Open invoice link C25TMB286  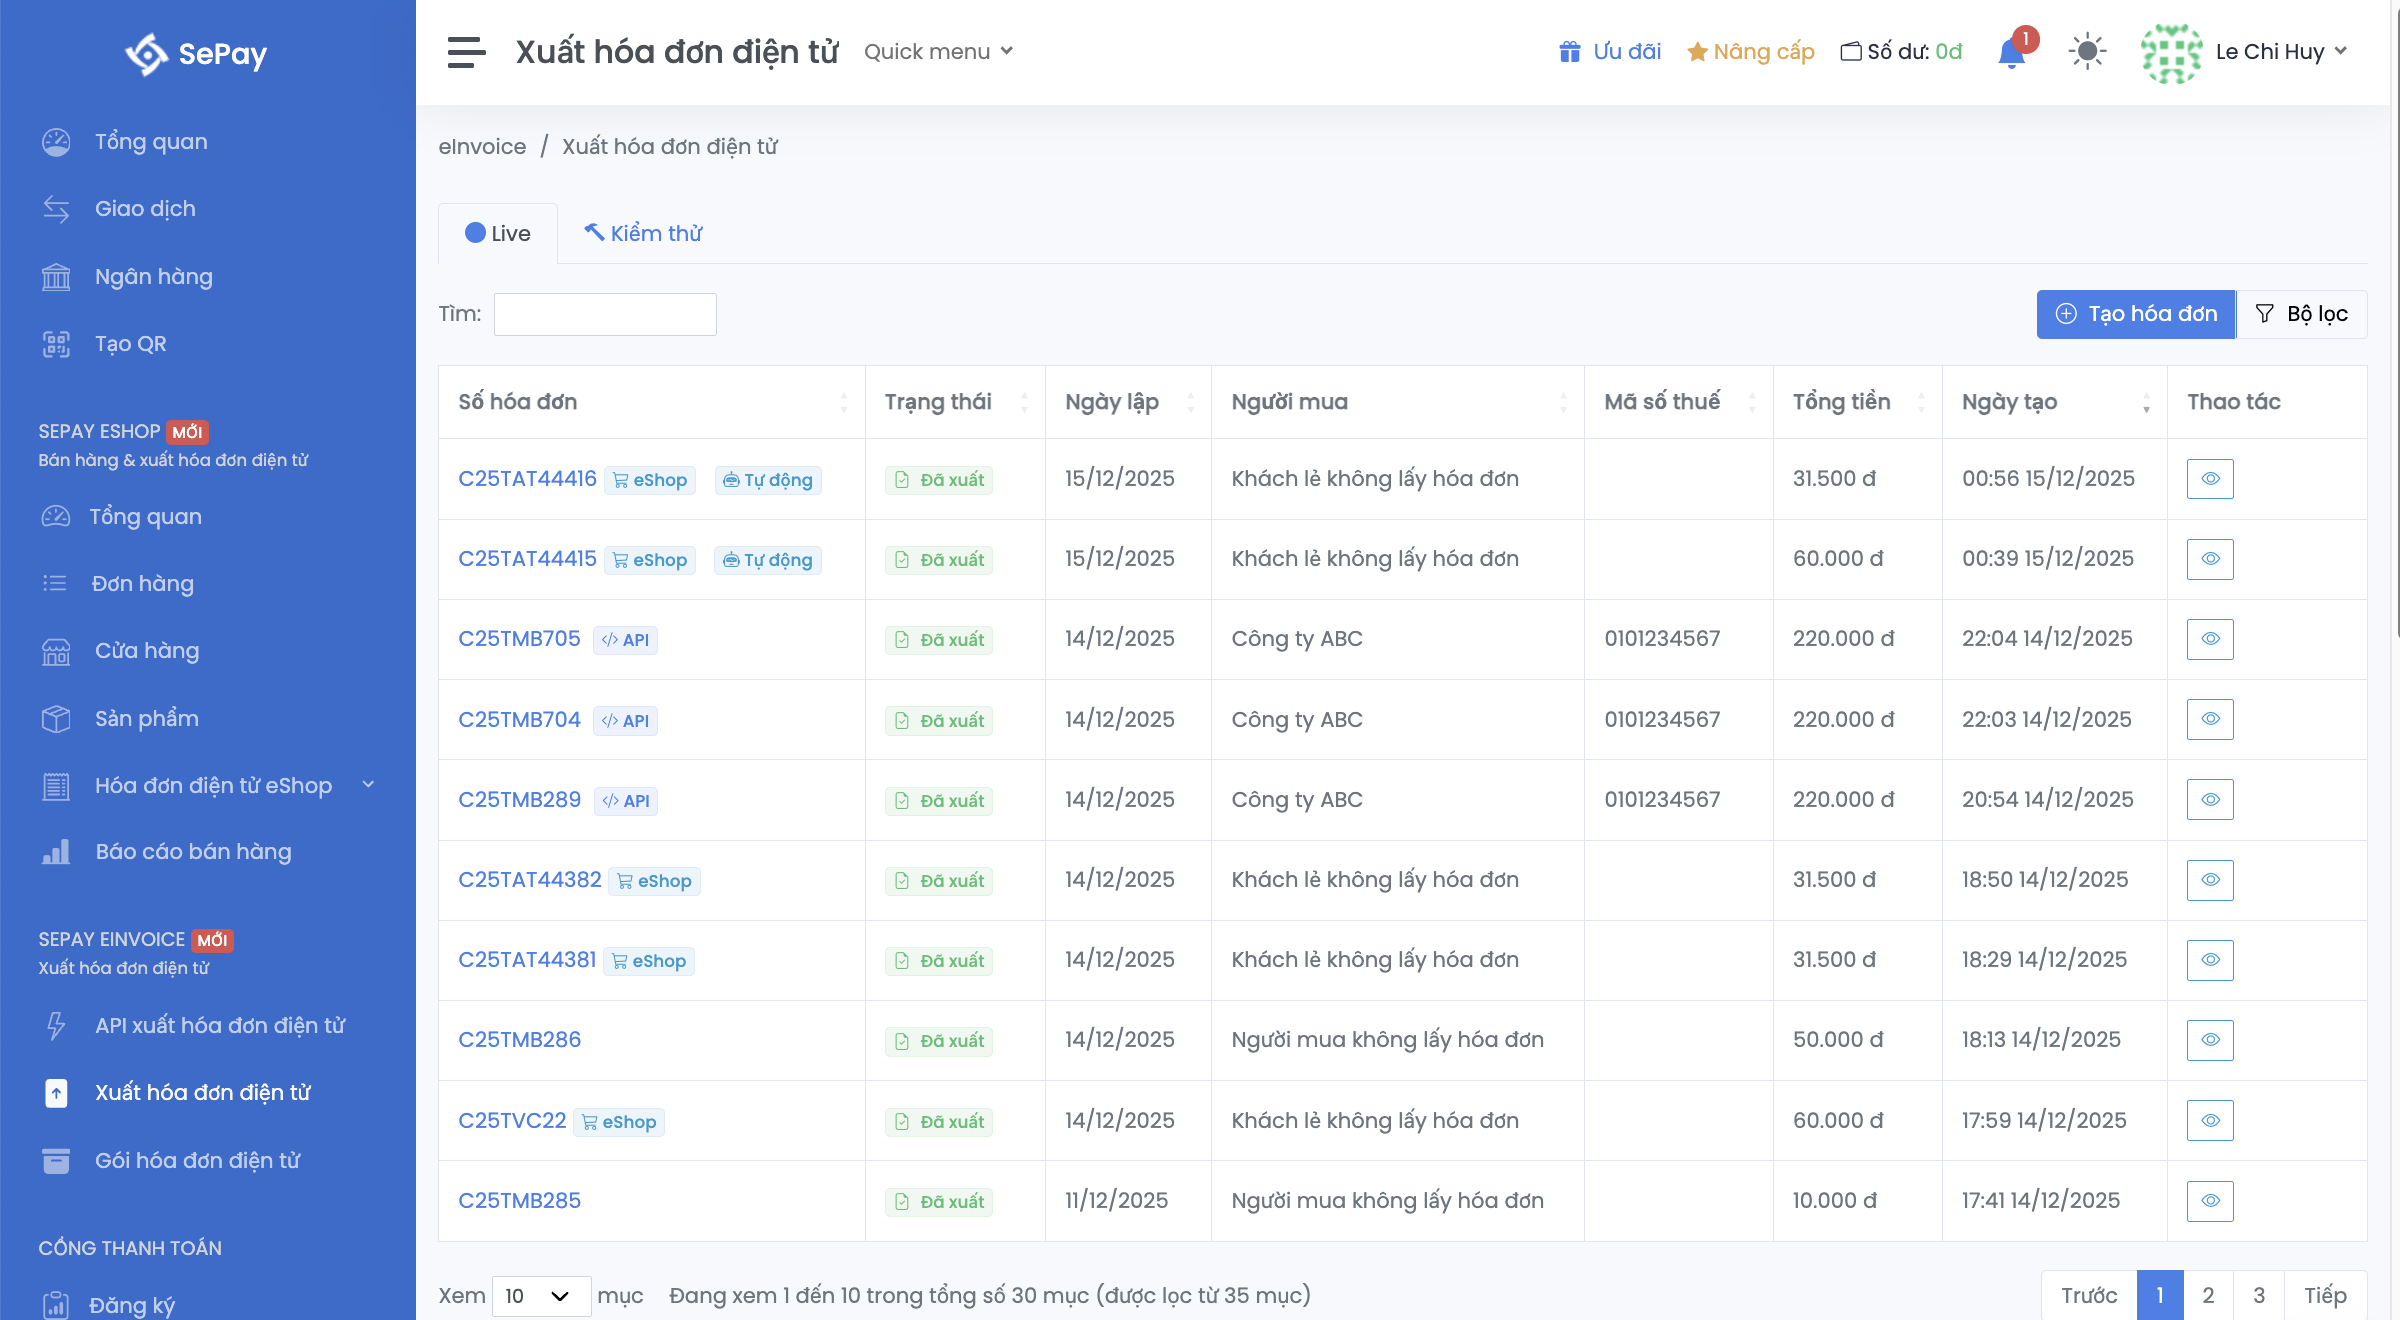point(519,1040)
